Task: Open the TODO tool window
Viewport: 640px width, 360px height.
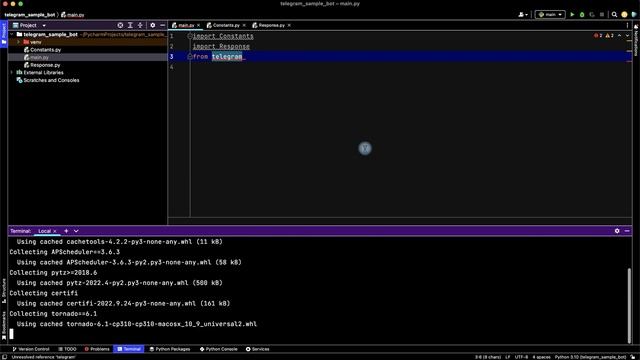Action: pyautogui.click(x=67, y=349)
